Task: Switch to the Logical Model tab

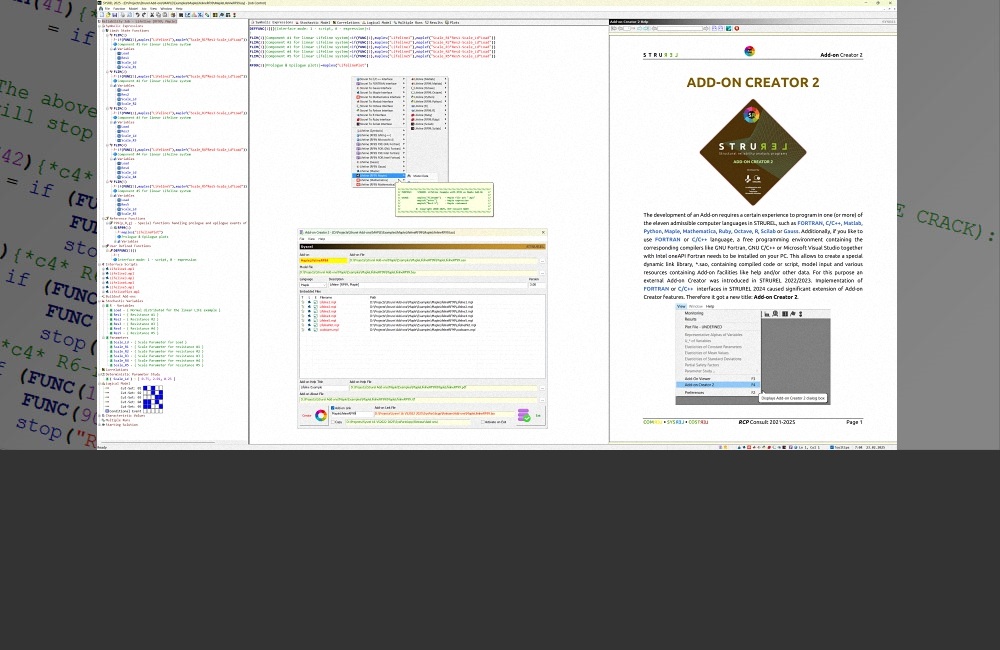Action: coord(378,22)
